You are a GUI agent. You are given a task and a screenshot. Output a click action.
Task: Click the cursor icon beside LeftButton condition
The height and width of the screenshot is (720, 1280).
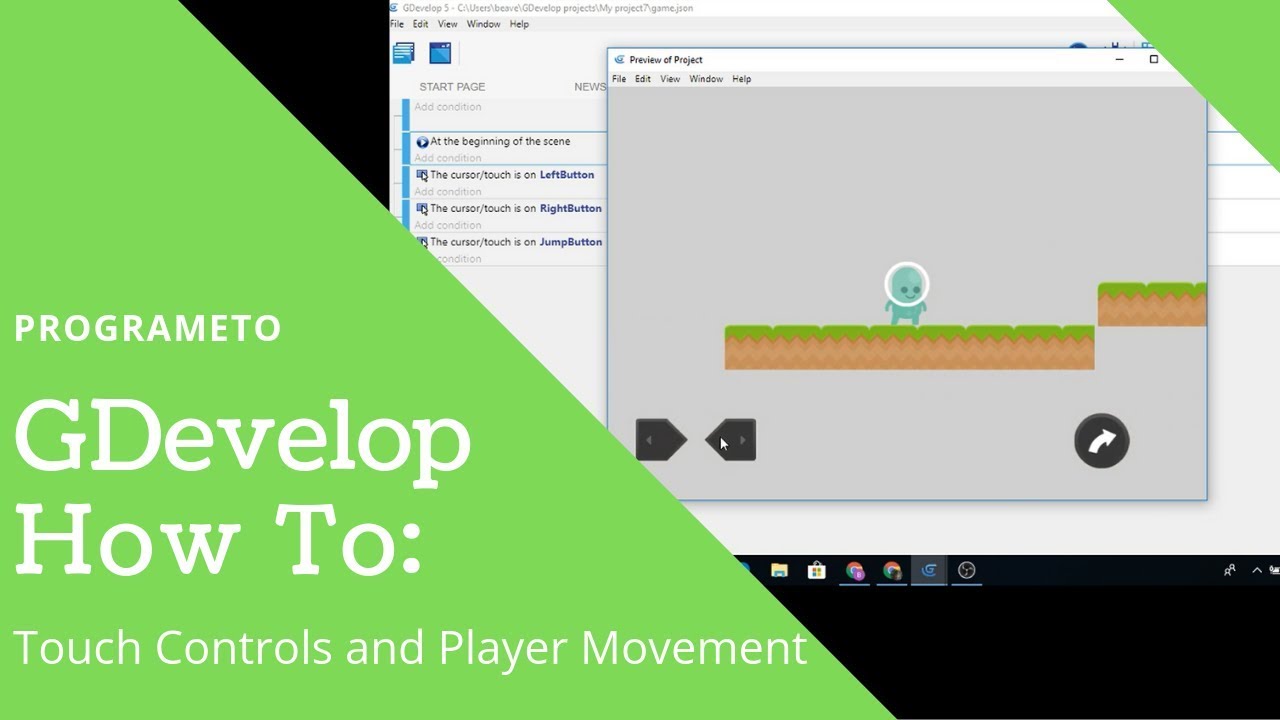[422, 175]
